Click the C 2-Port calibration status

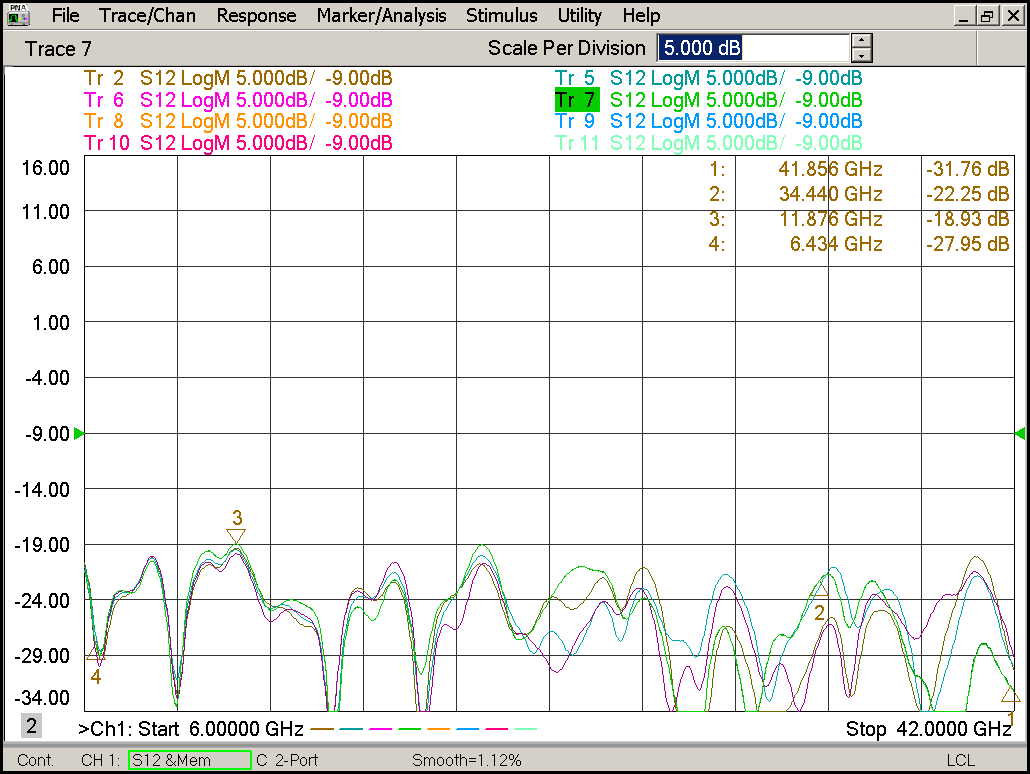coord(287,760)
